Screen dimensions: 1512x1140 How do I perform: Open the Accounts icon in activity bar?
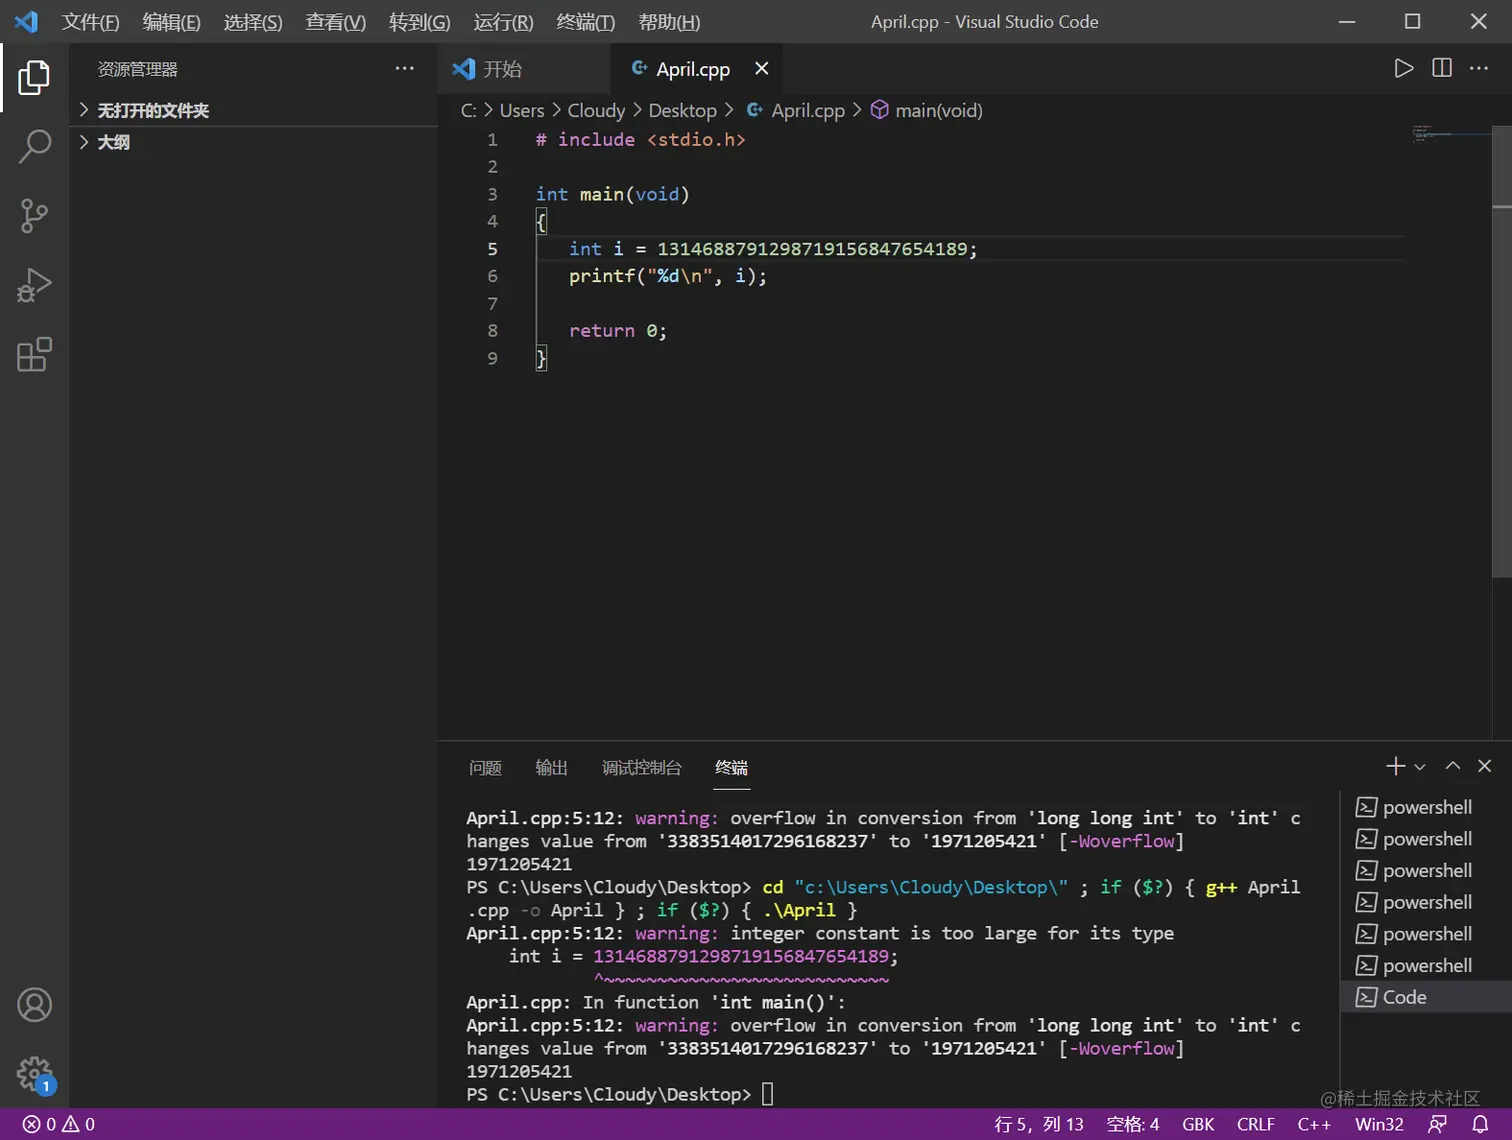tap(34, 1005)
